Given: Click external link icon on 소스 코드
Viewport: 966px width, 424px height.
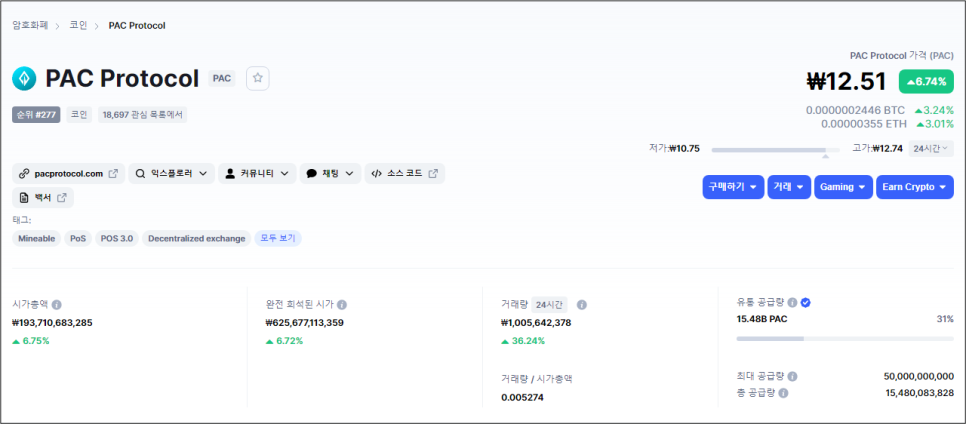Looking at the screenshot, I should pyautogui.click(x=433, y=174).
